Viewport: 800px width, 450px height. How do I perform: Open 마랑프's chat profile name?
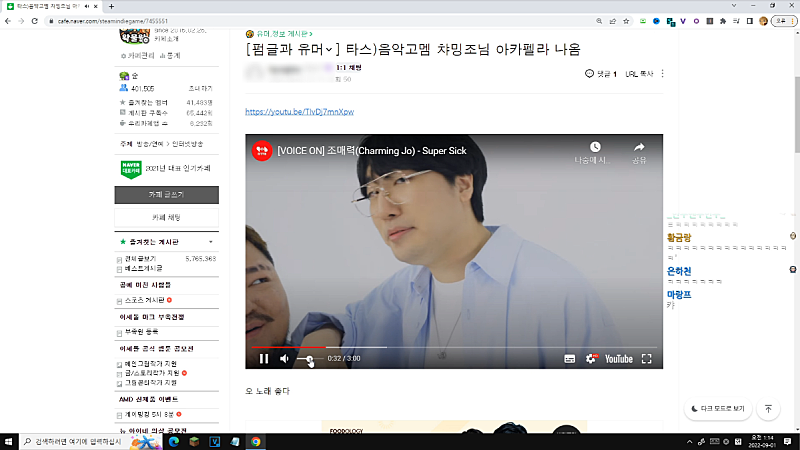coord(679,295)
